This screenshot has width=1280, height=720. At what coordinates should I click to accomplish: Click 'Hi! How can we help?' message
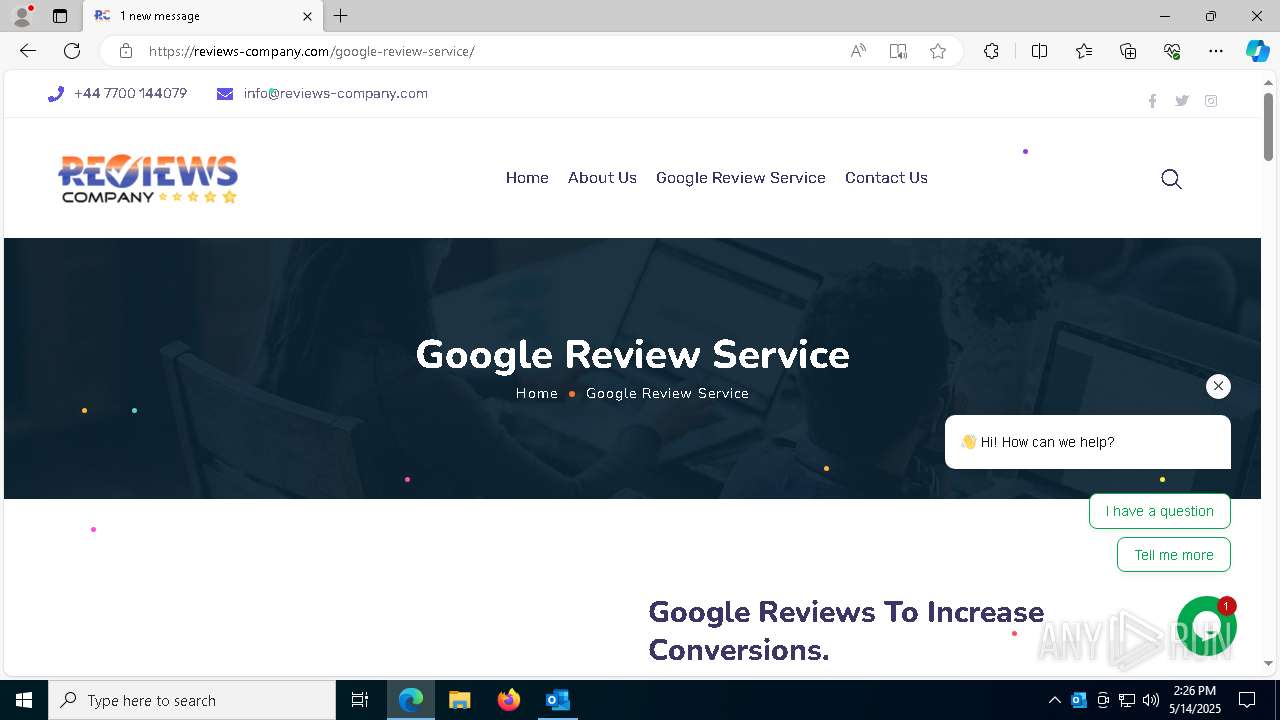pos(1088,442)
